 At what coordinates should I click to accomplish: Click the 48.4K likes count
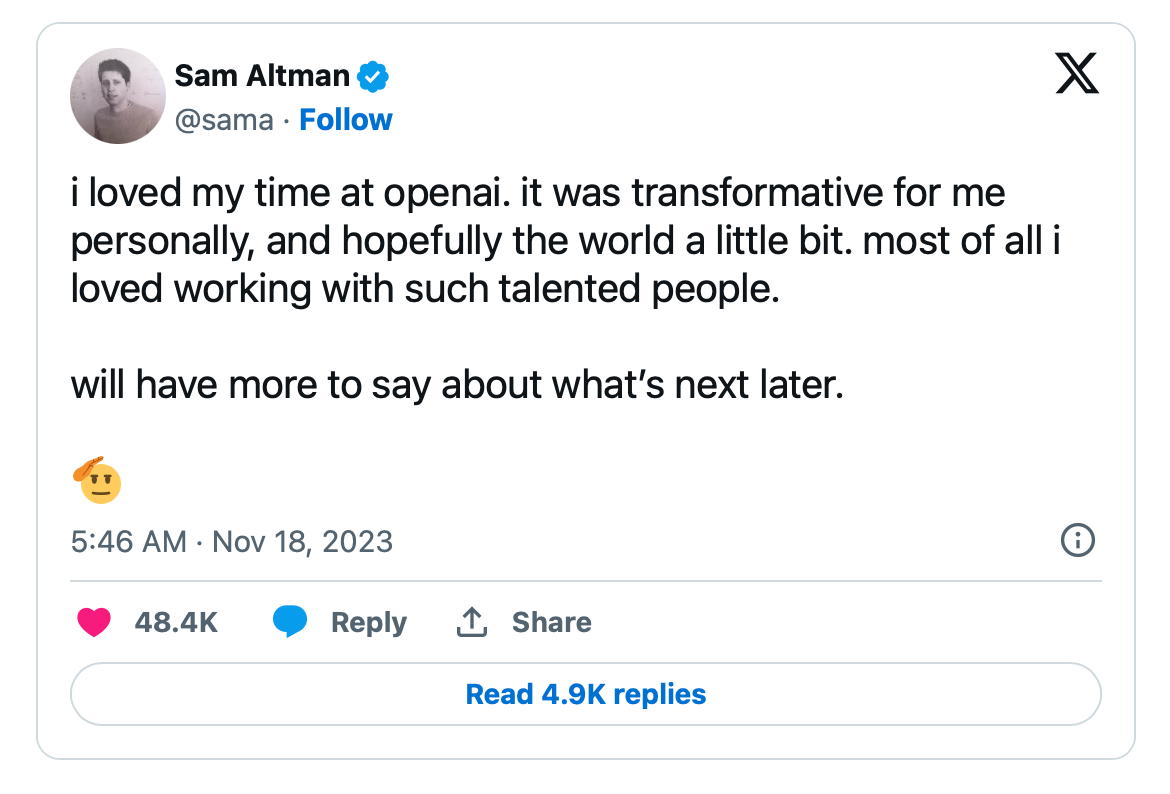176,622
